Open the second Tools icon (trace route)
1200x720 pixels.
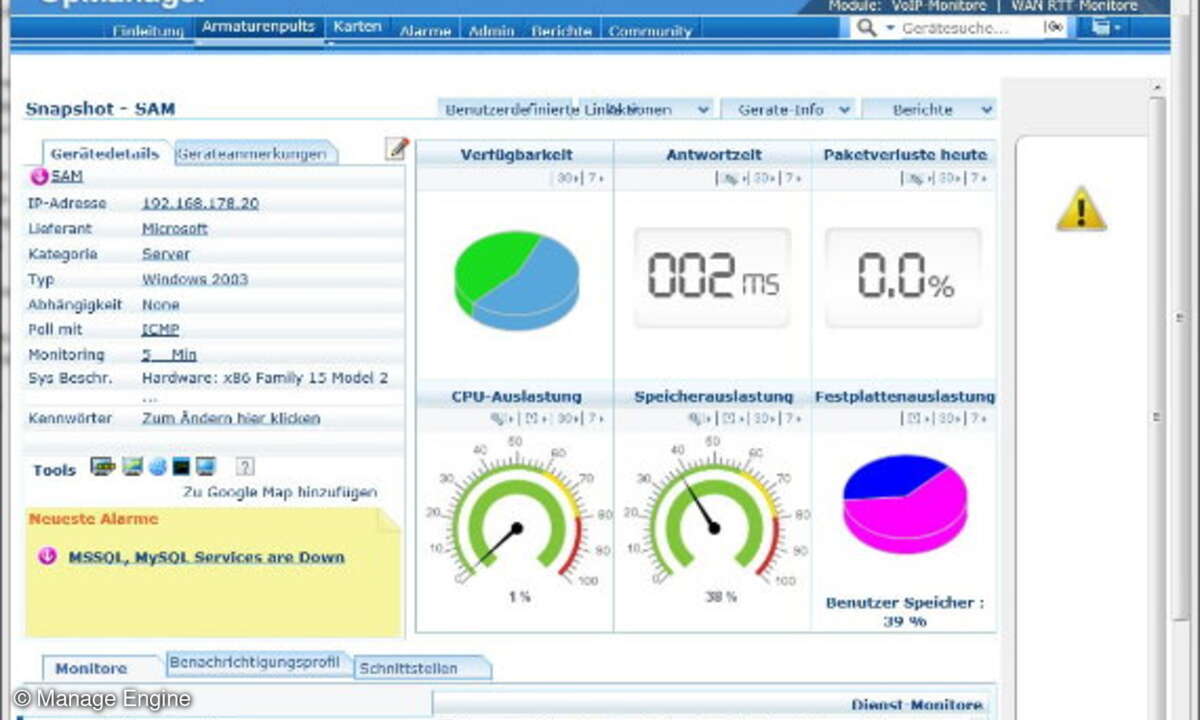[132, 466]
